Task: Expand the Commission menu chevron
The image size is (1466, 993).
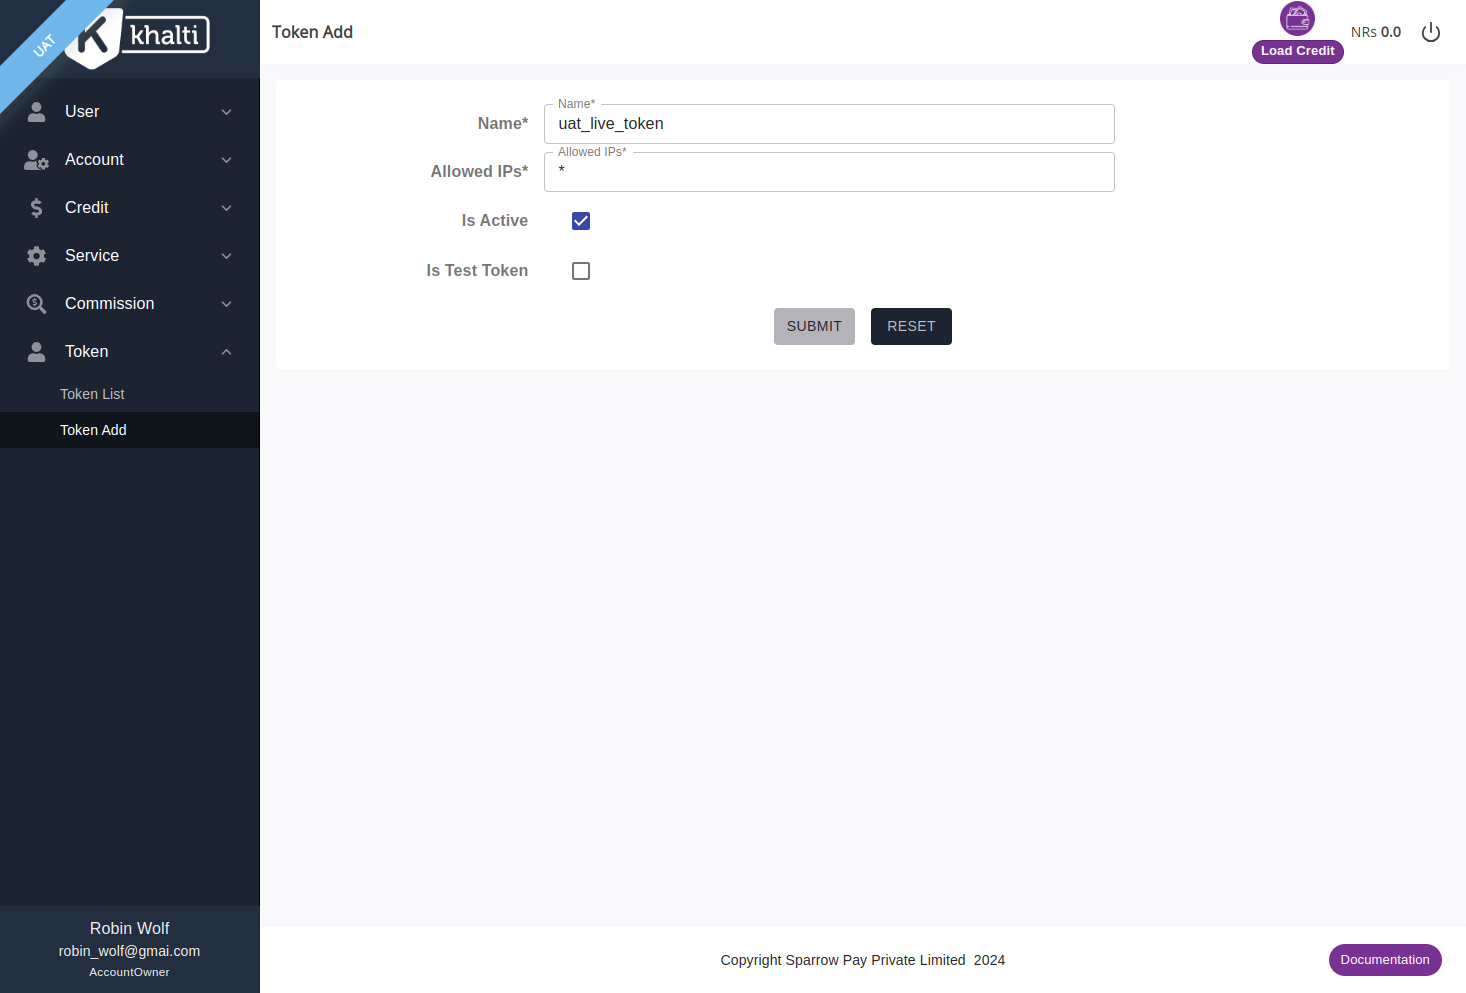Action: pyautogui.click(x=227, y=304)
